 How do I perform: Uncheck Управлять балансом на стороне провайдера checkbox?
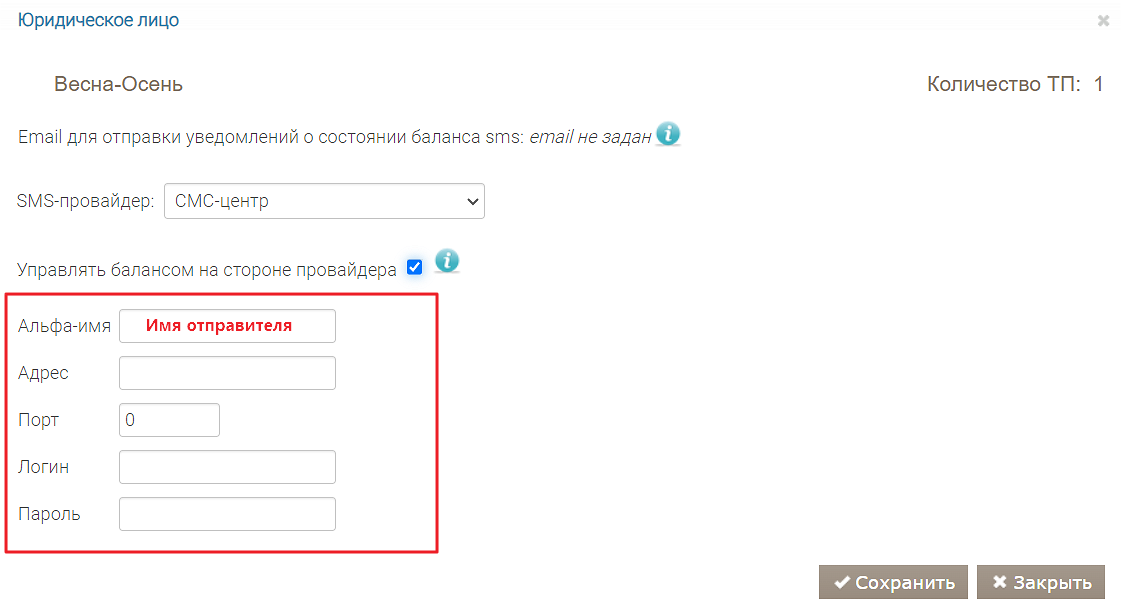[x=414, y=268]
